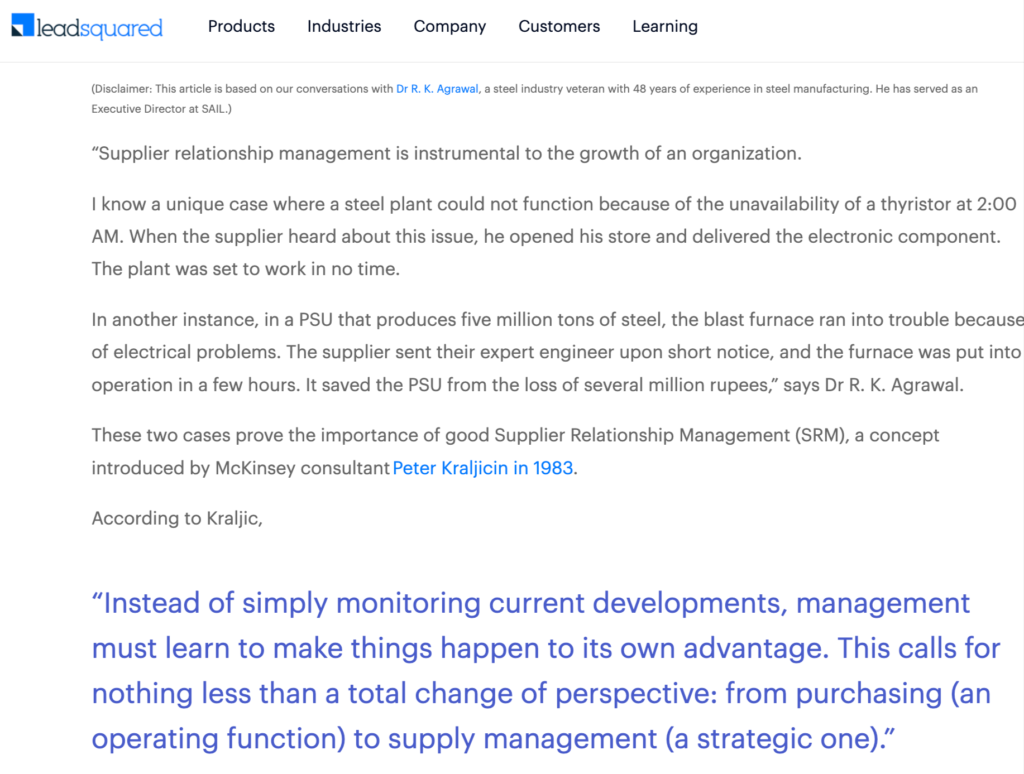The width and height of the screenshot is (1024, 774).
Task: Click the opening sentence about supplier relationship management
Action: 446,154
